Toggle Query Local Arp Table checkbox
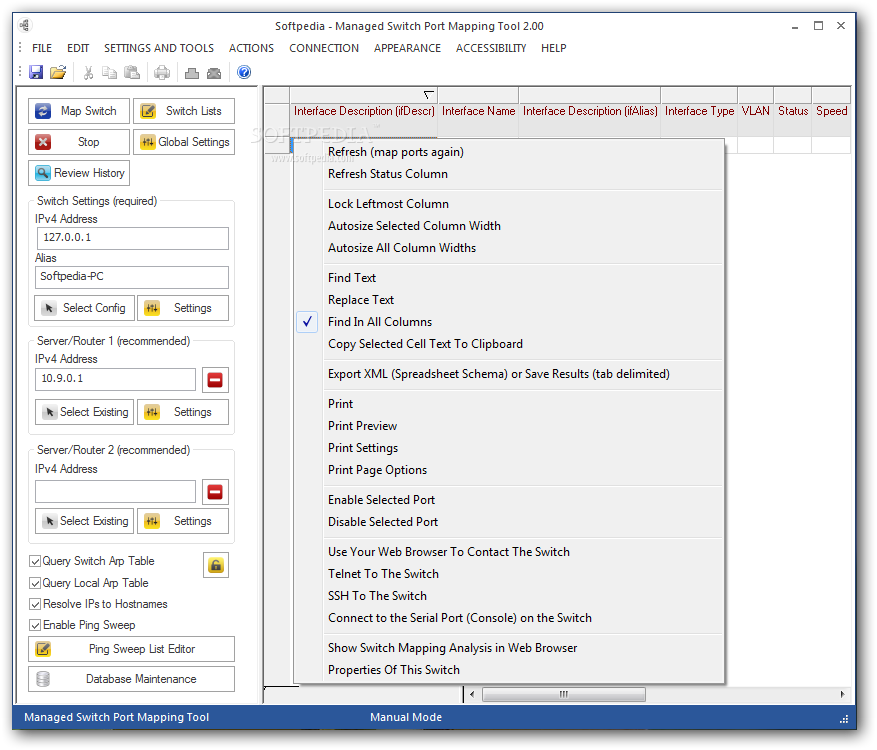The height and width of the screenshot is (750, 877). [x=35, y=583]
